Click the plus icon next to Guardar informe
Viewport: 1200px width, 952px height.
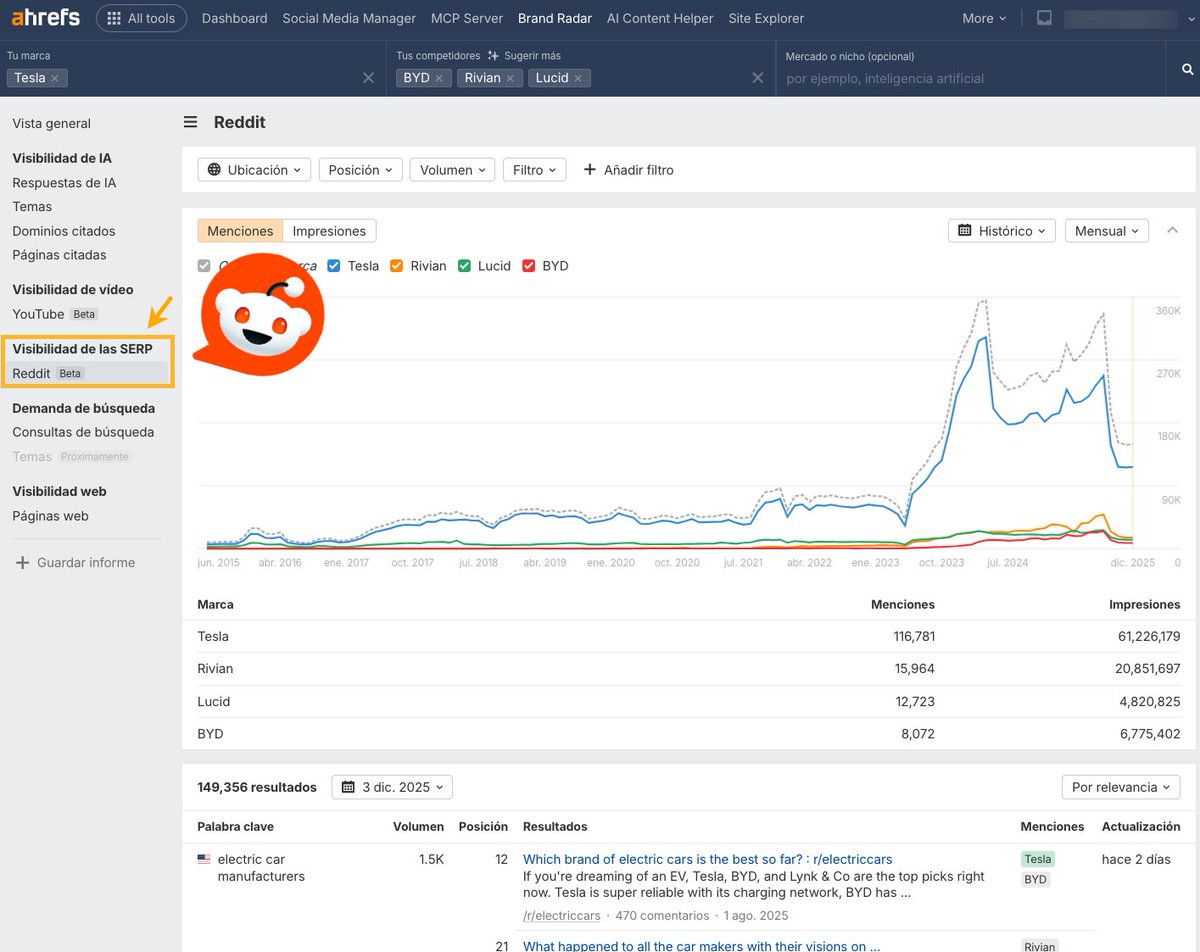pos(23,562)
